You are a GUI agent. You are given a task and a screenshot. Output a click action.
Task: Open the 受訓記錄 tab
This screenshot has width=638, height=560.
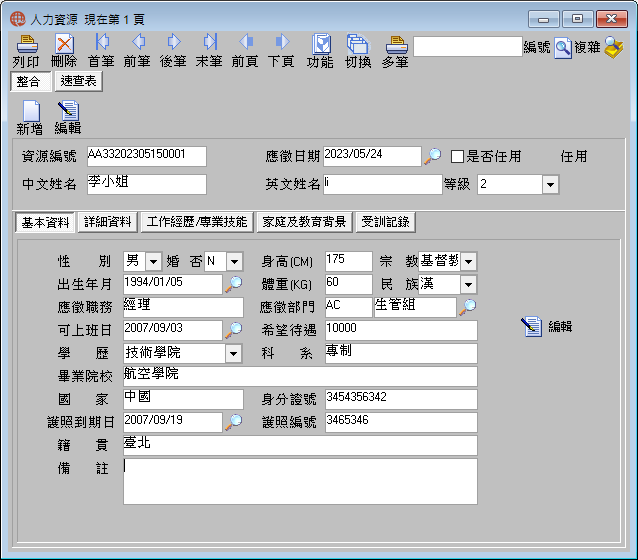[x=385, y=222]
